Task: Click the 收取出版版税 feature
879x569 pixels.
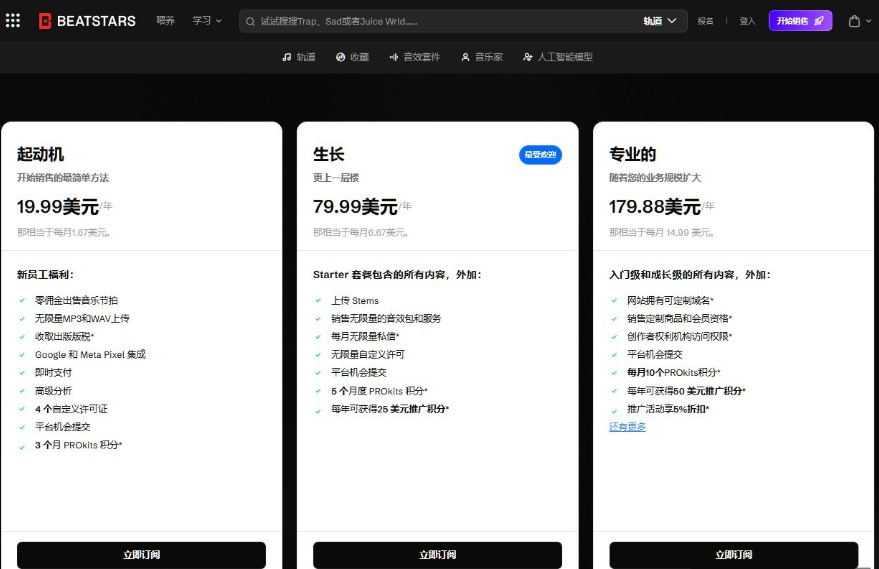Action: pyautogui.click(x=64, y=336)
